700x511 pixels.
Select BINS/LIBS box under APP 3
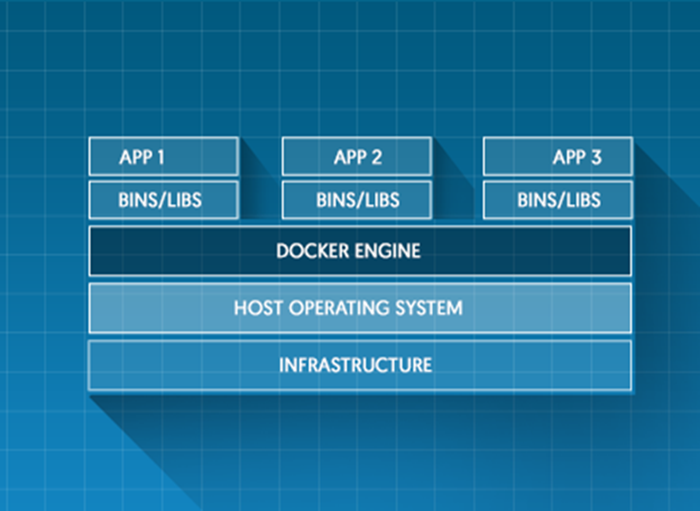558,200
